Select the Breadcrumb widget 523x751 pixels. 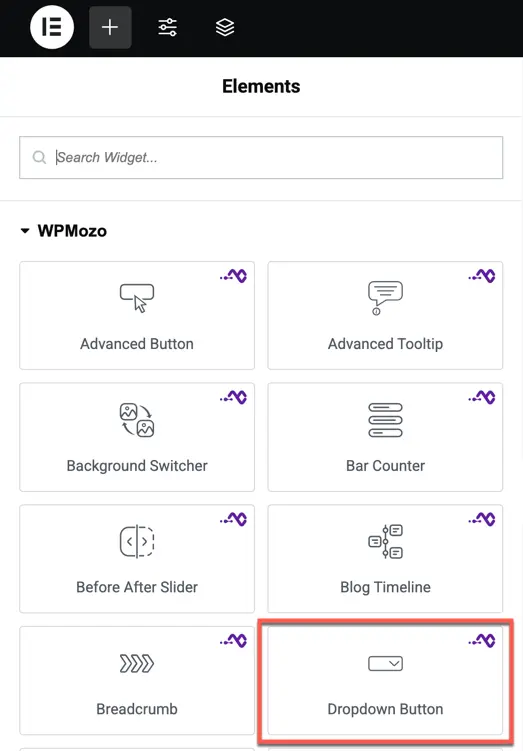click(x=137, y=680)
